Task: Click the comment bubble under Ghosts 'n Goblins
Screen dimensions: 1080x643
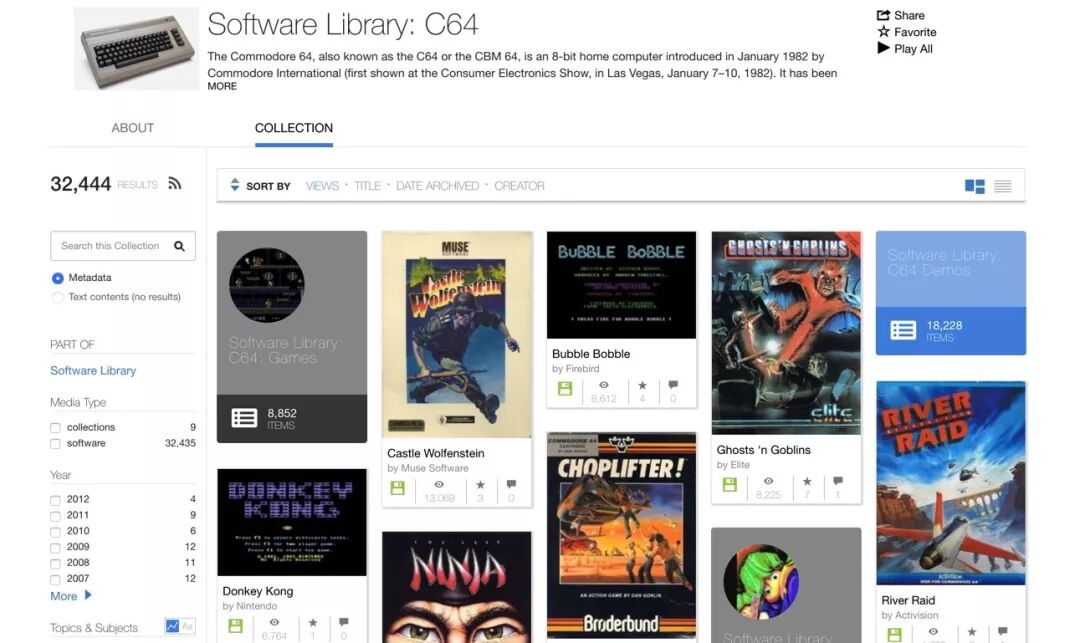Action: pyautogui.click(x=838, y=481)
